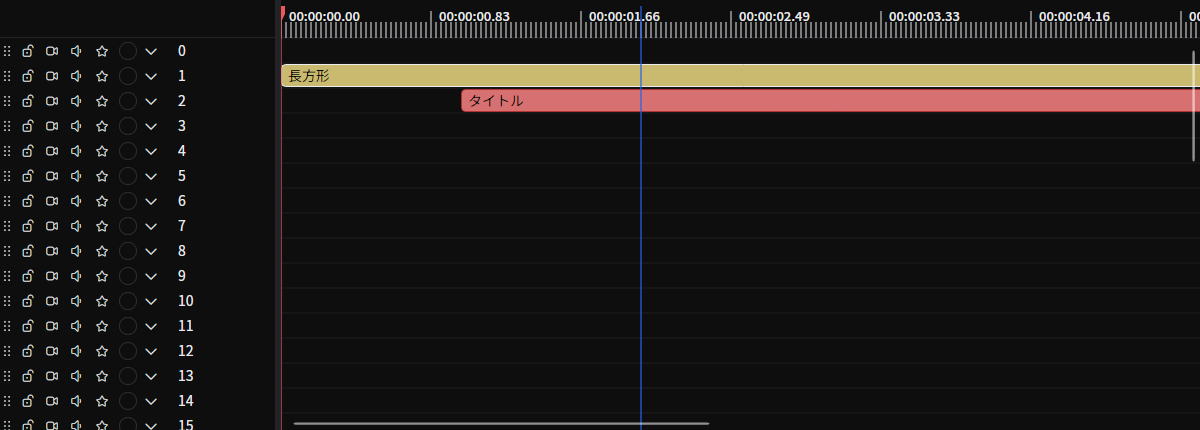Star layer 1 with the star icon
Screen dimensions: 1200x430
click(x=101, y=76)
